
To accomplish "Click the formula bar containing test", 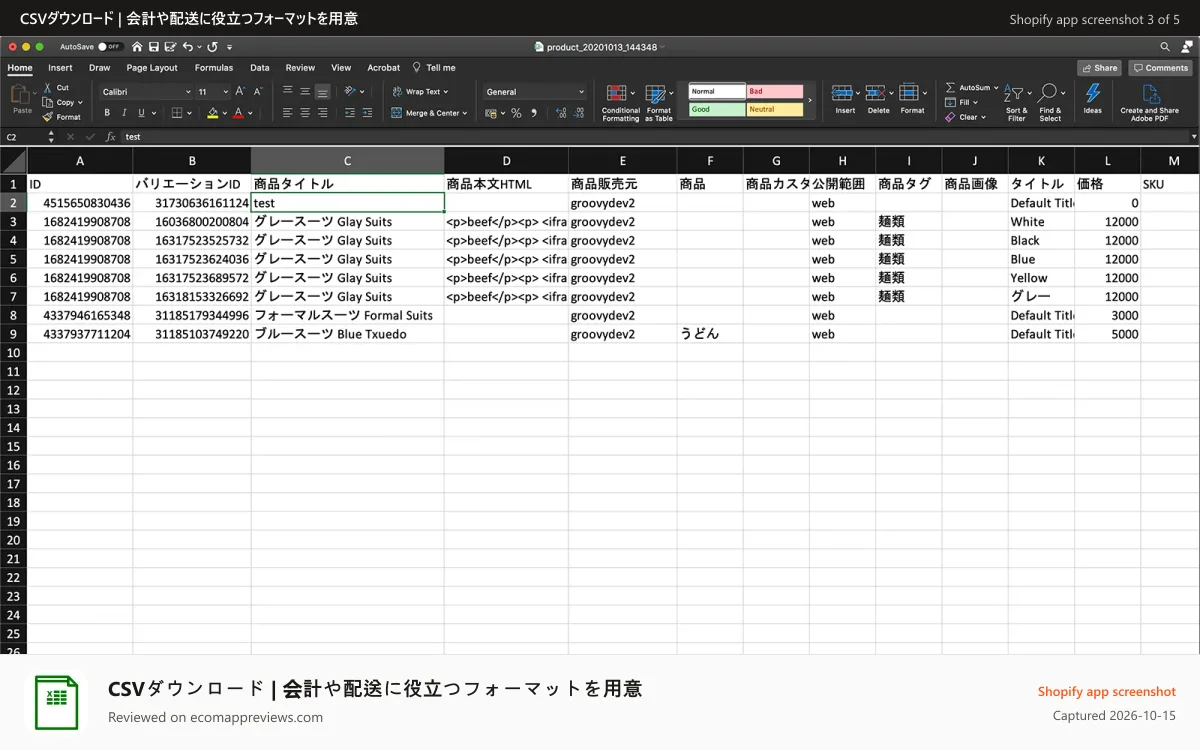I will [x=655, y=136].
